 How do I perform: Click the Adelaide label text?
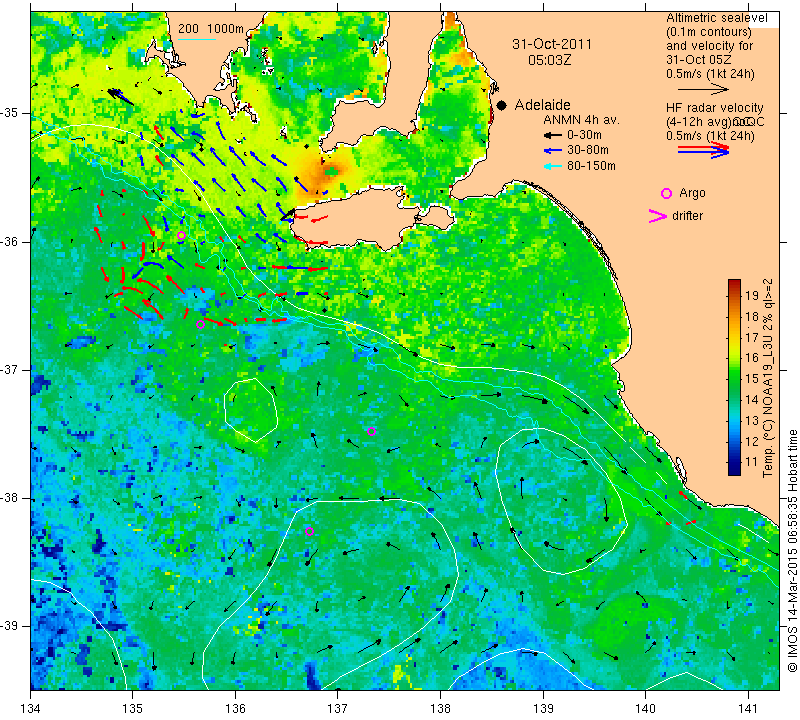coord(542,105)
